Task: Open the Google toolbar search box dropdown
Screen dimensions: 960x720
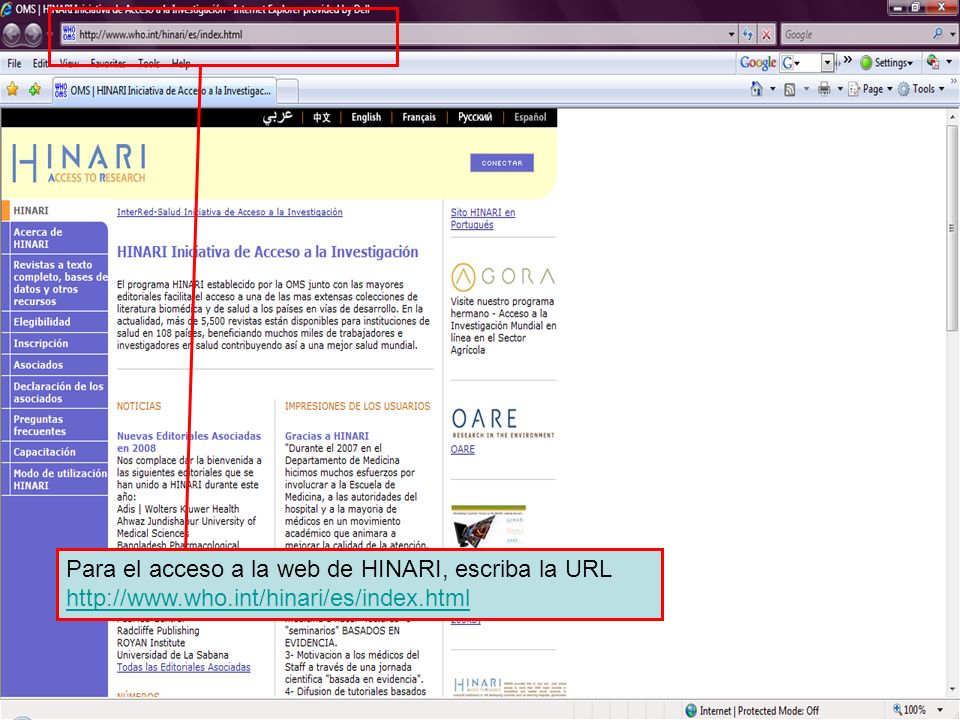Action: (x=828, y=62)
